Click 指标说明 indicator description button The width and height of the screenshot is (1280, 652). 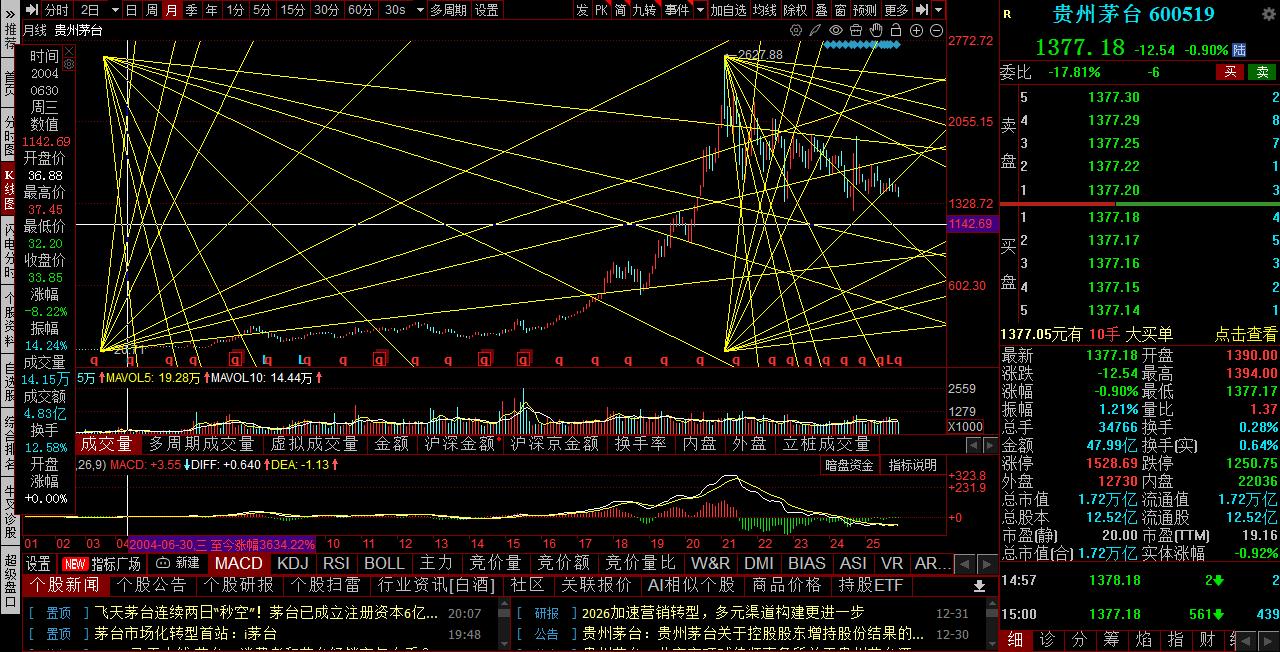(912, 465)
